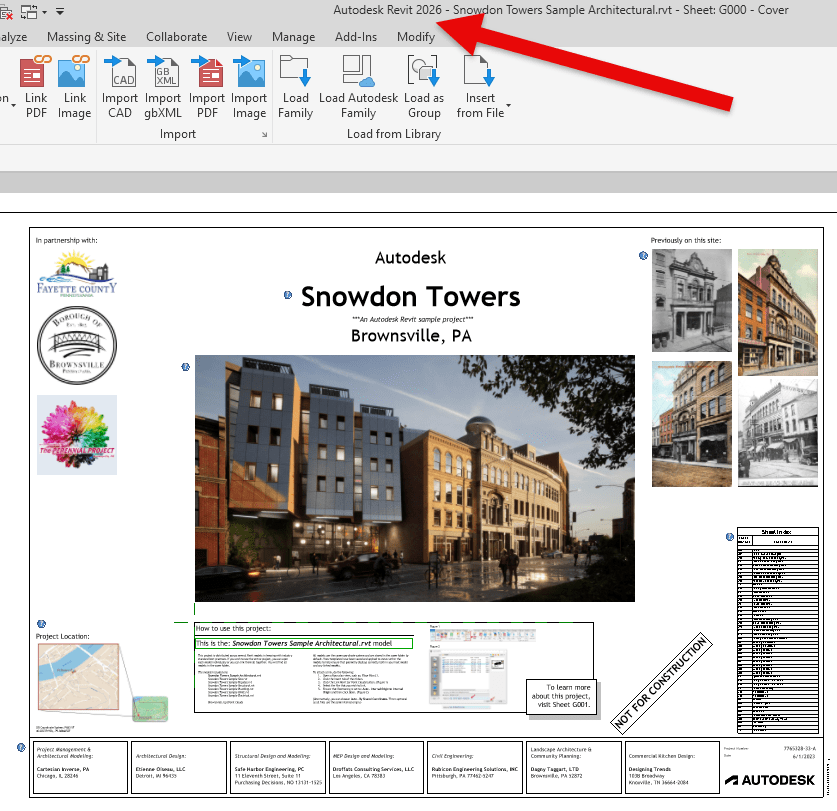This screenshot has height=811, width=837.
Task: Click the Import Image tool
Action: pyautogui.click(x=249, y=87)
